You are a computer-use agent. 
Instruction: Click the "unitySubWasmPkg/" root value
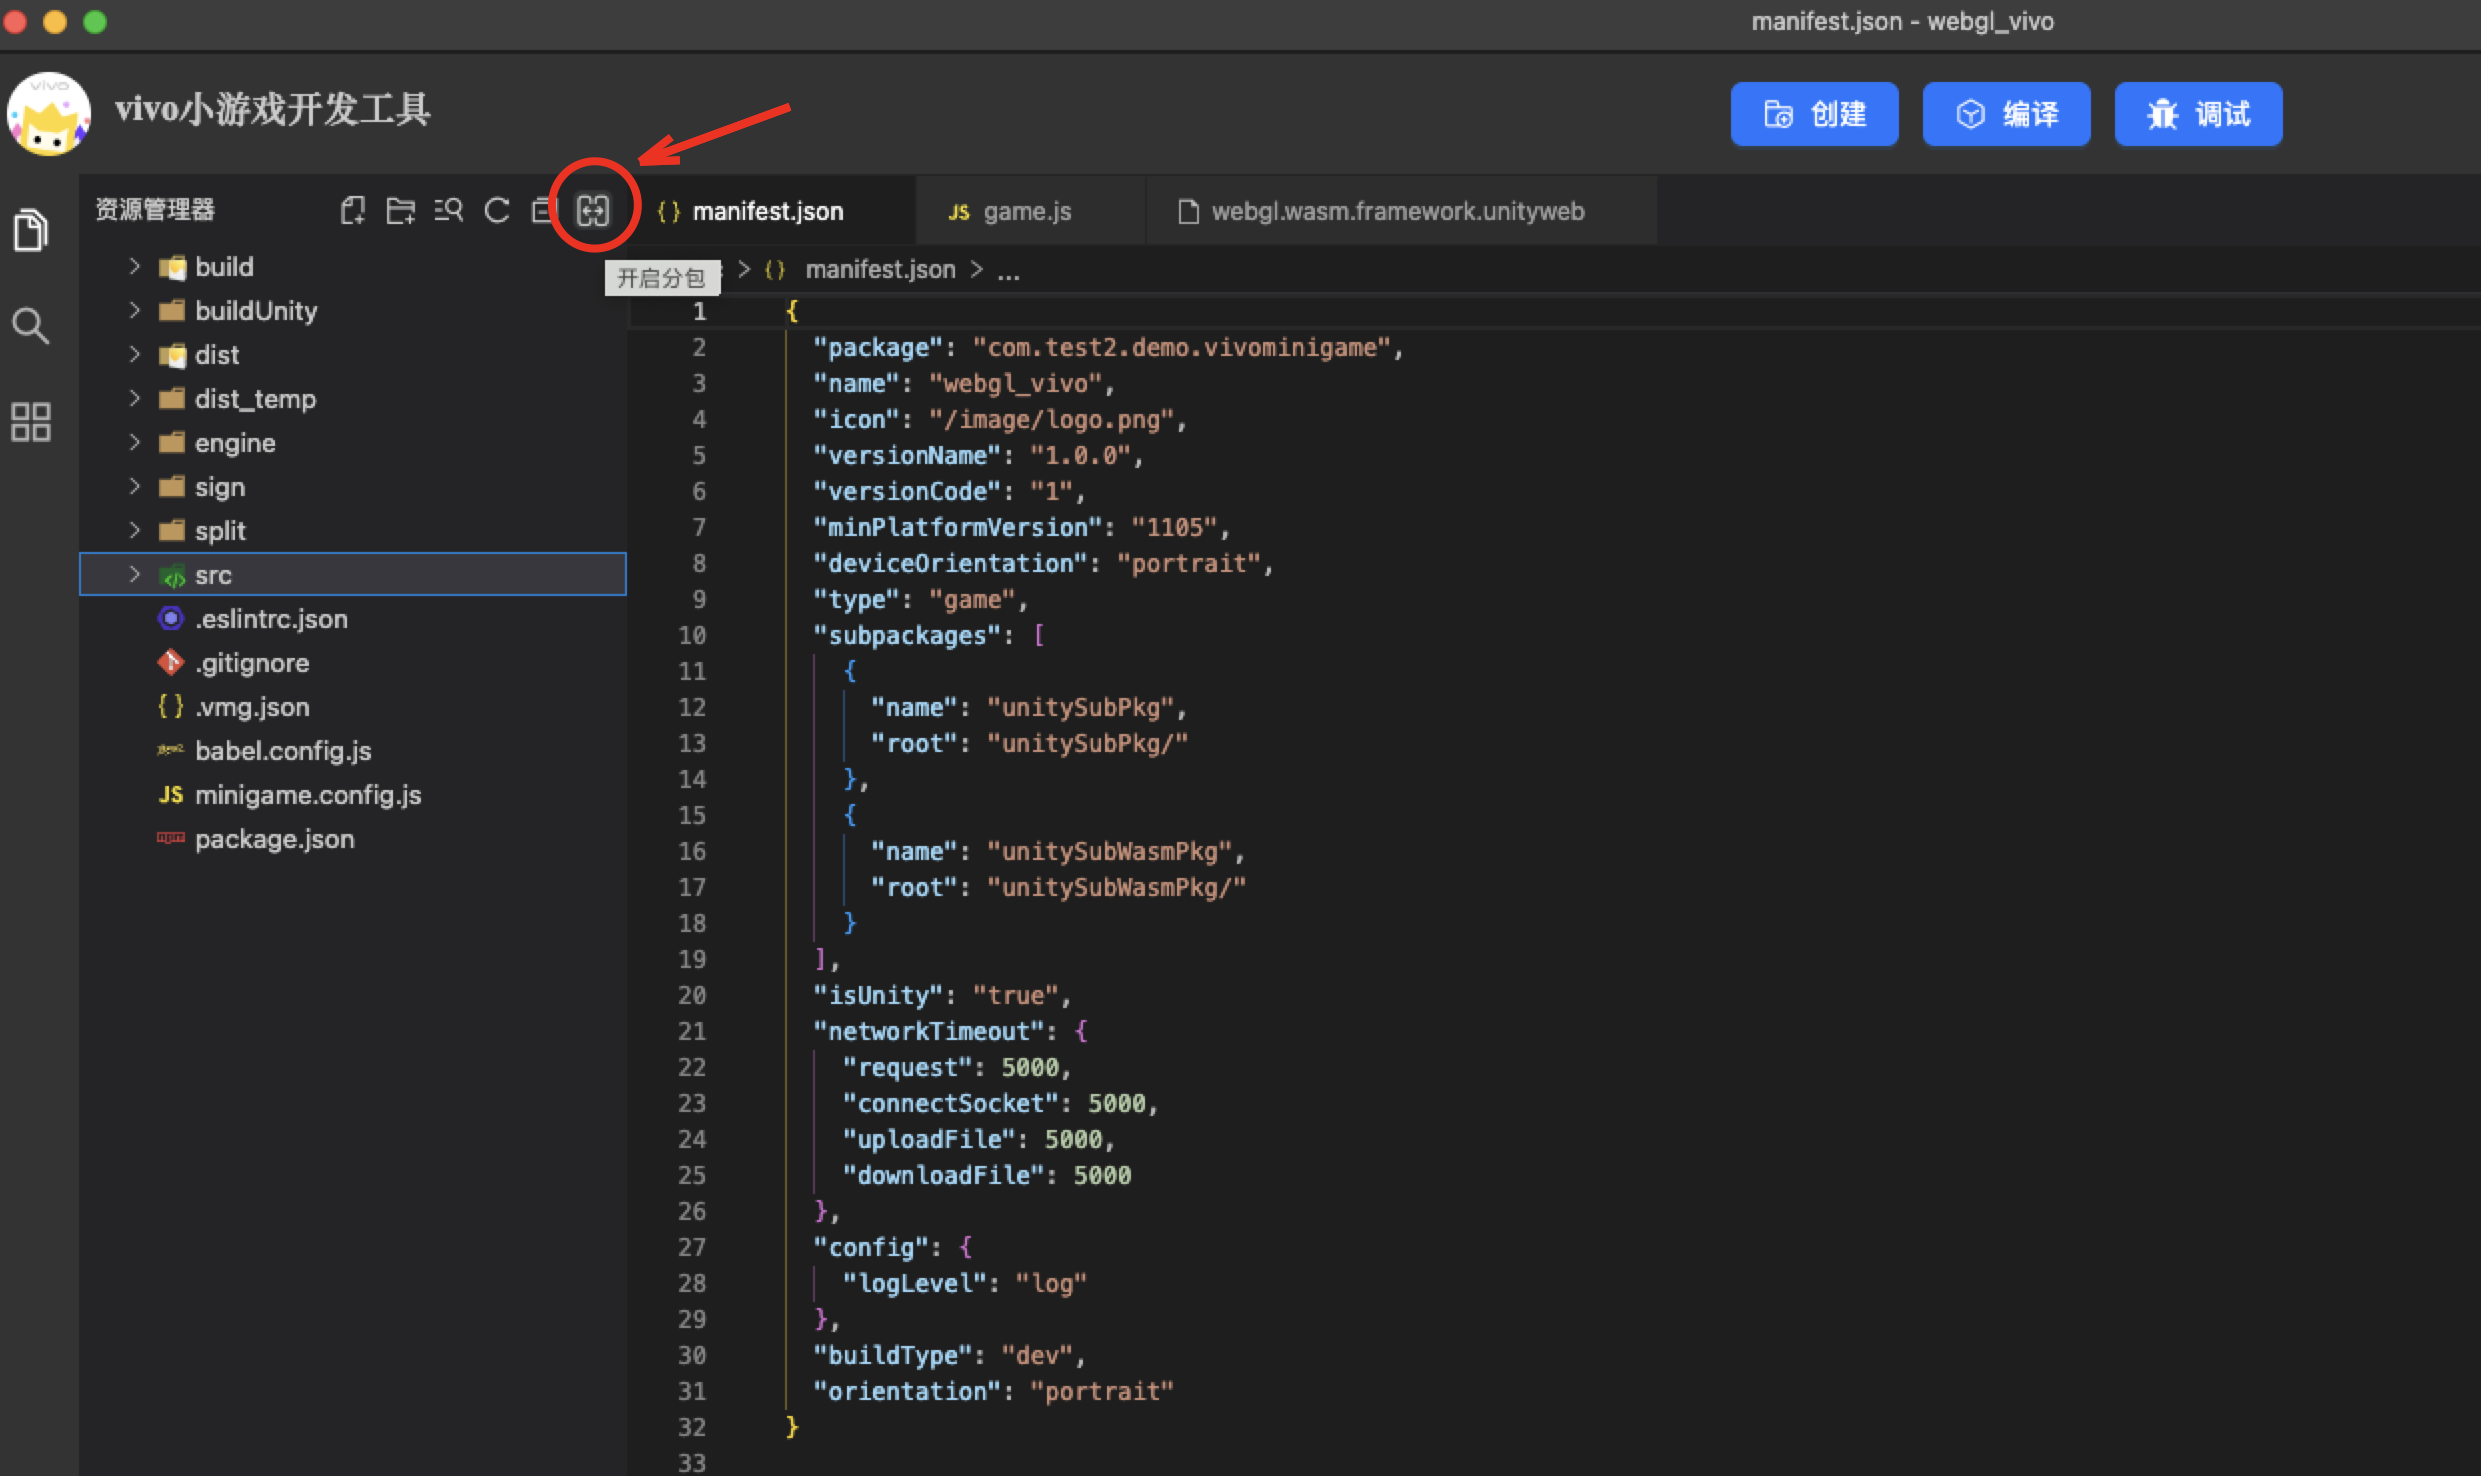[x=1116, y=887]
